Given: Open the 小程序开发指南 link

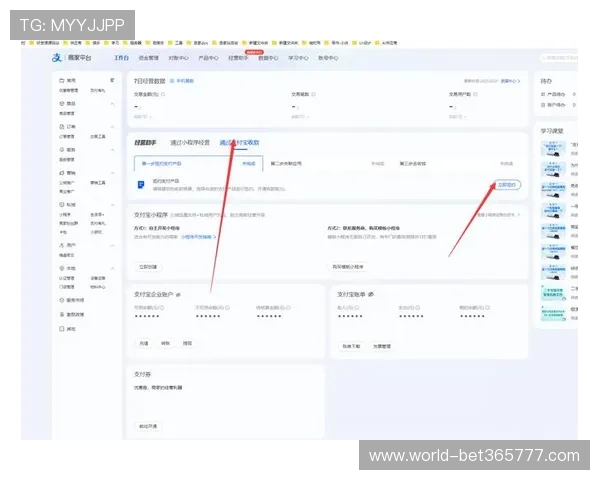Looking at the screenshot, I should (198, 237).
